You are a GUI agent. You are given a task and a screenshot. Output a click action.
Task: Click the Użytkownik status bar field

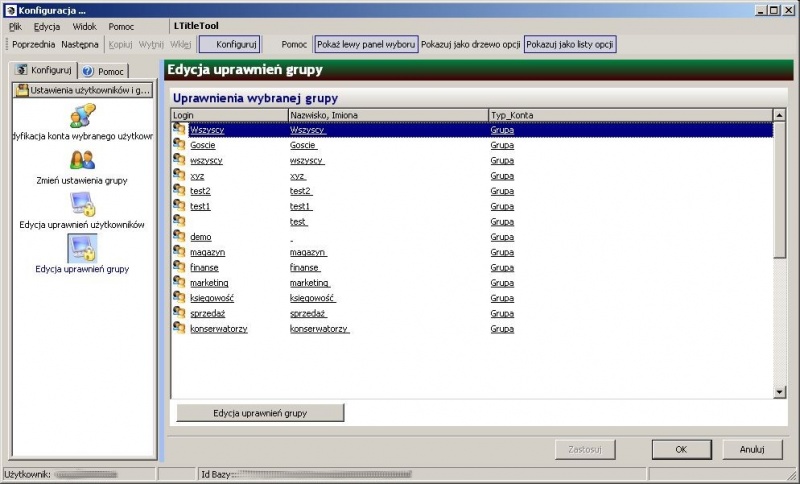(x=79, y=474)
